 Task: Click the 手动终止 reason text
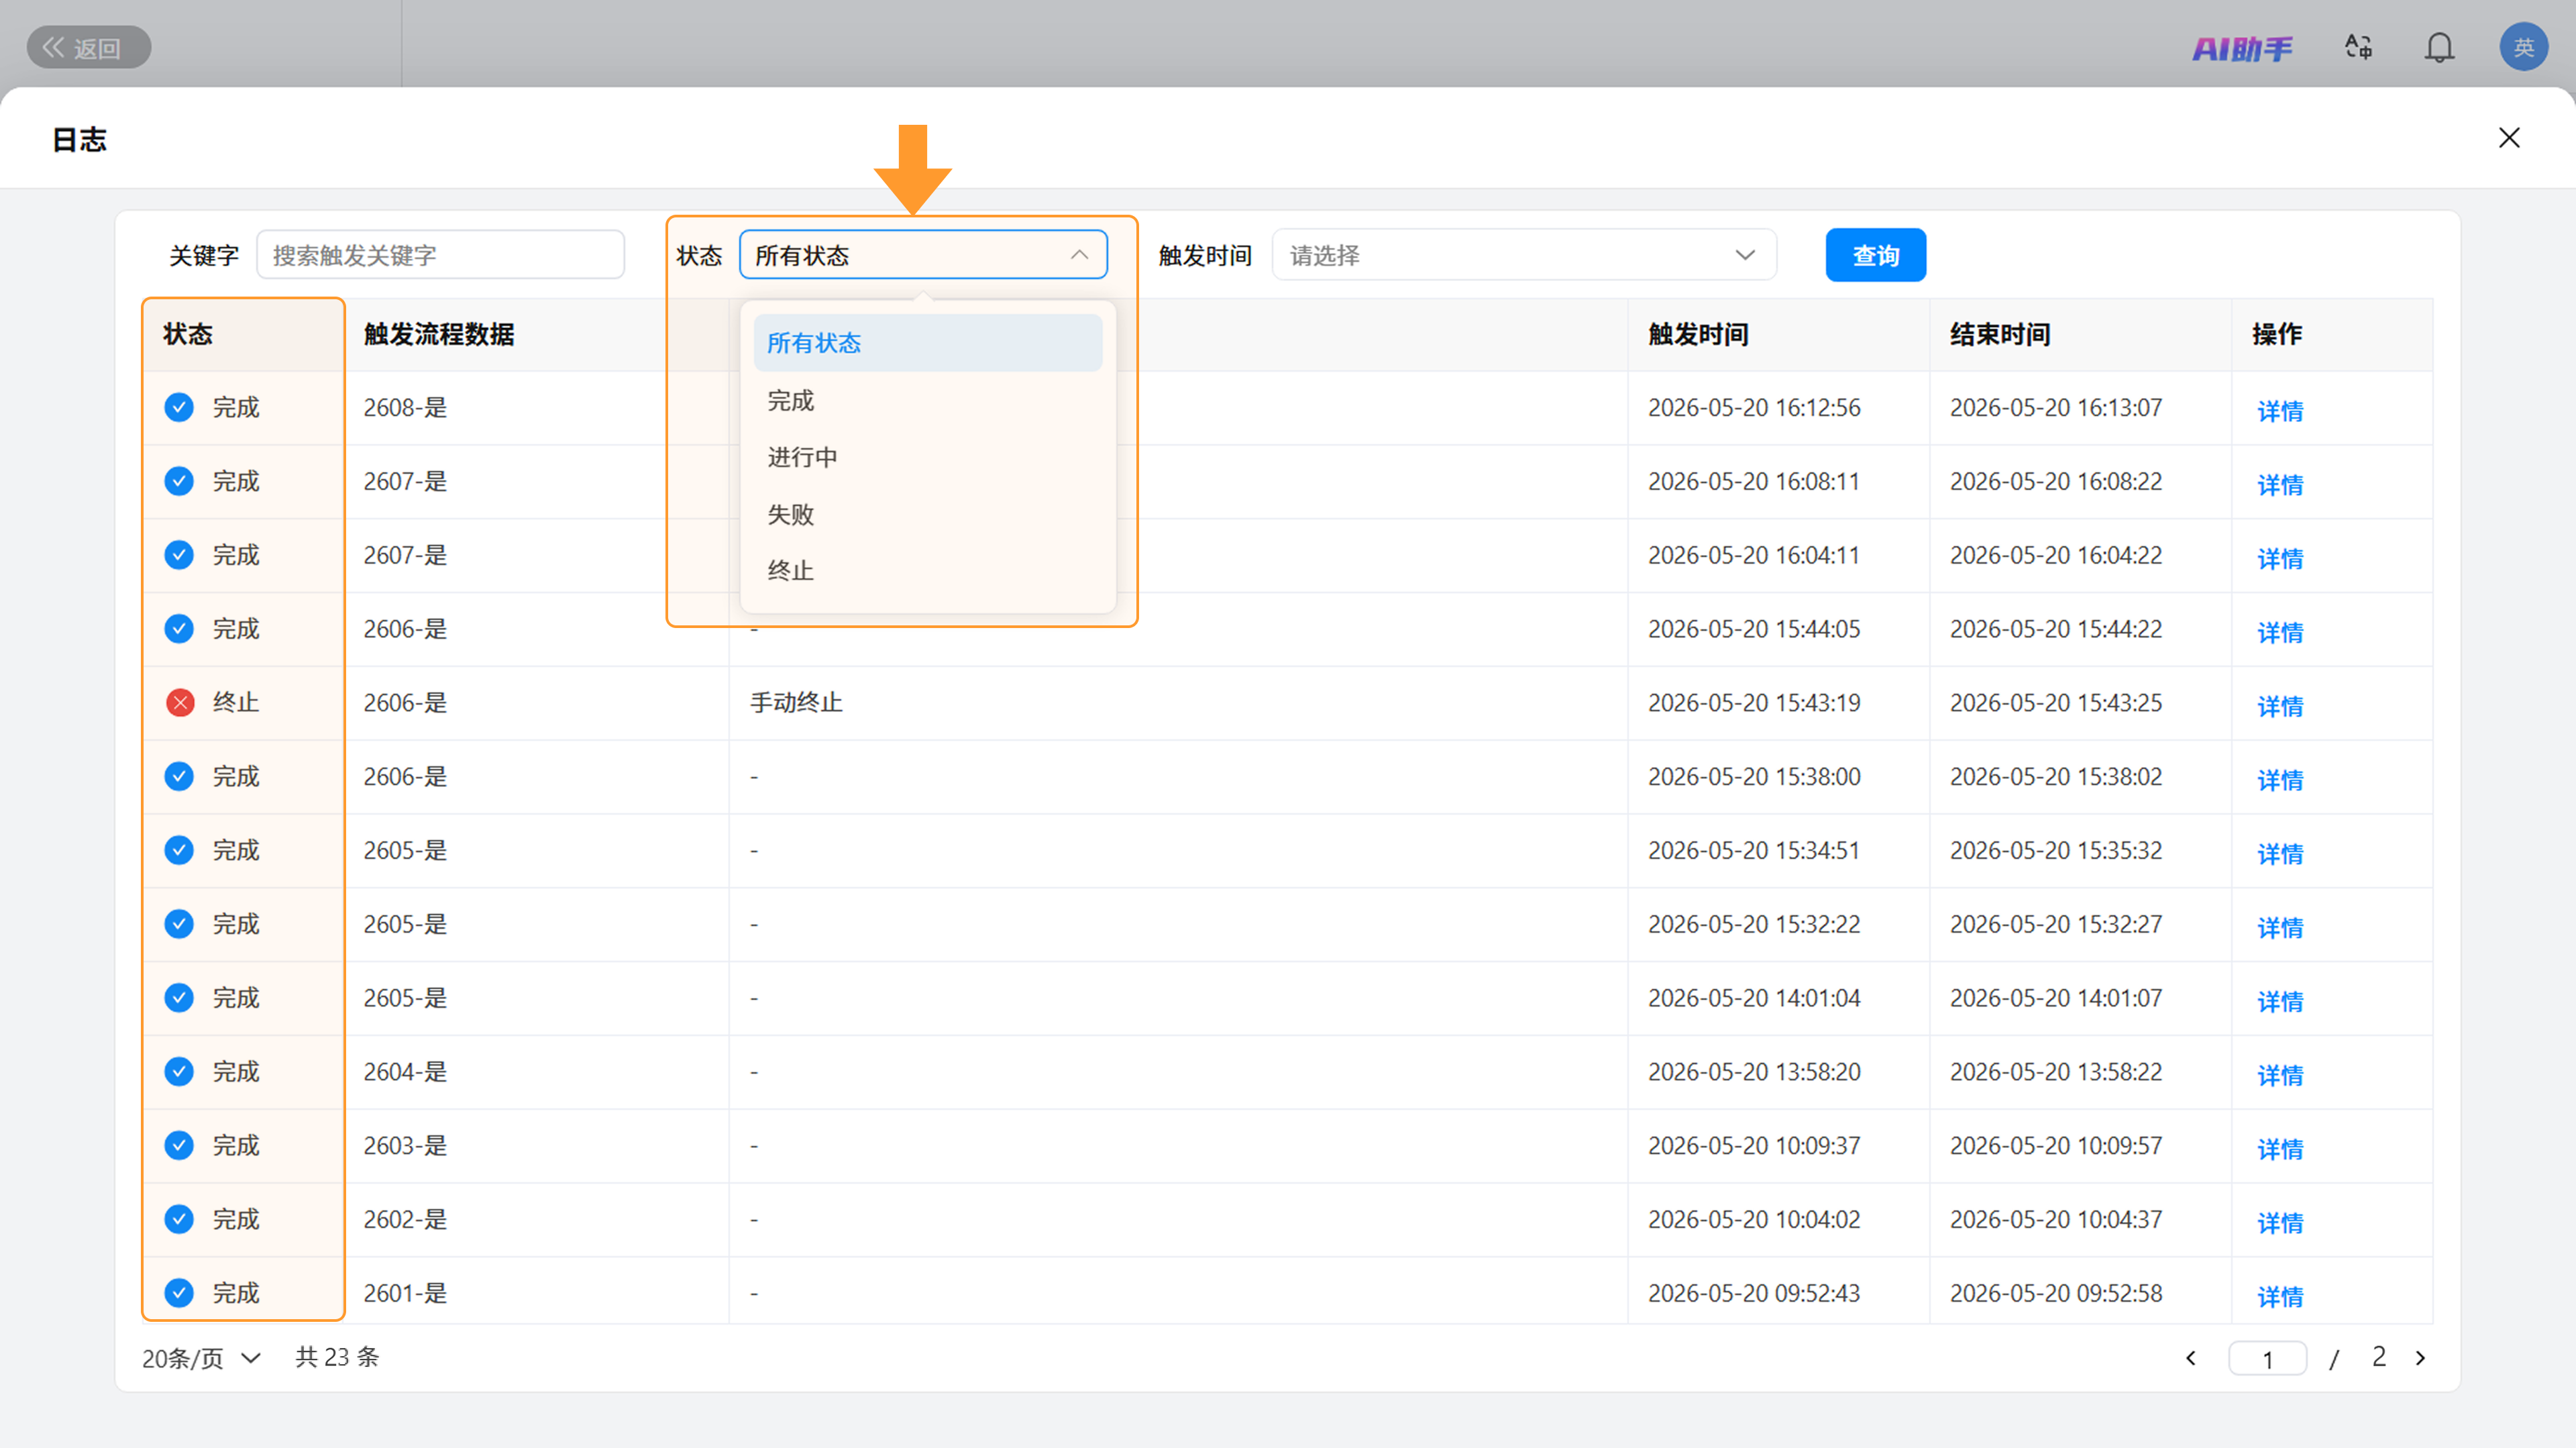[x=796, y=703]
